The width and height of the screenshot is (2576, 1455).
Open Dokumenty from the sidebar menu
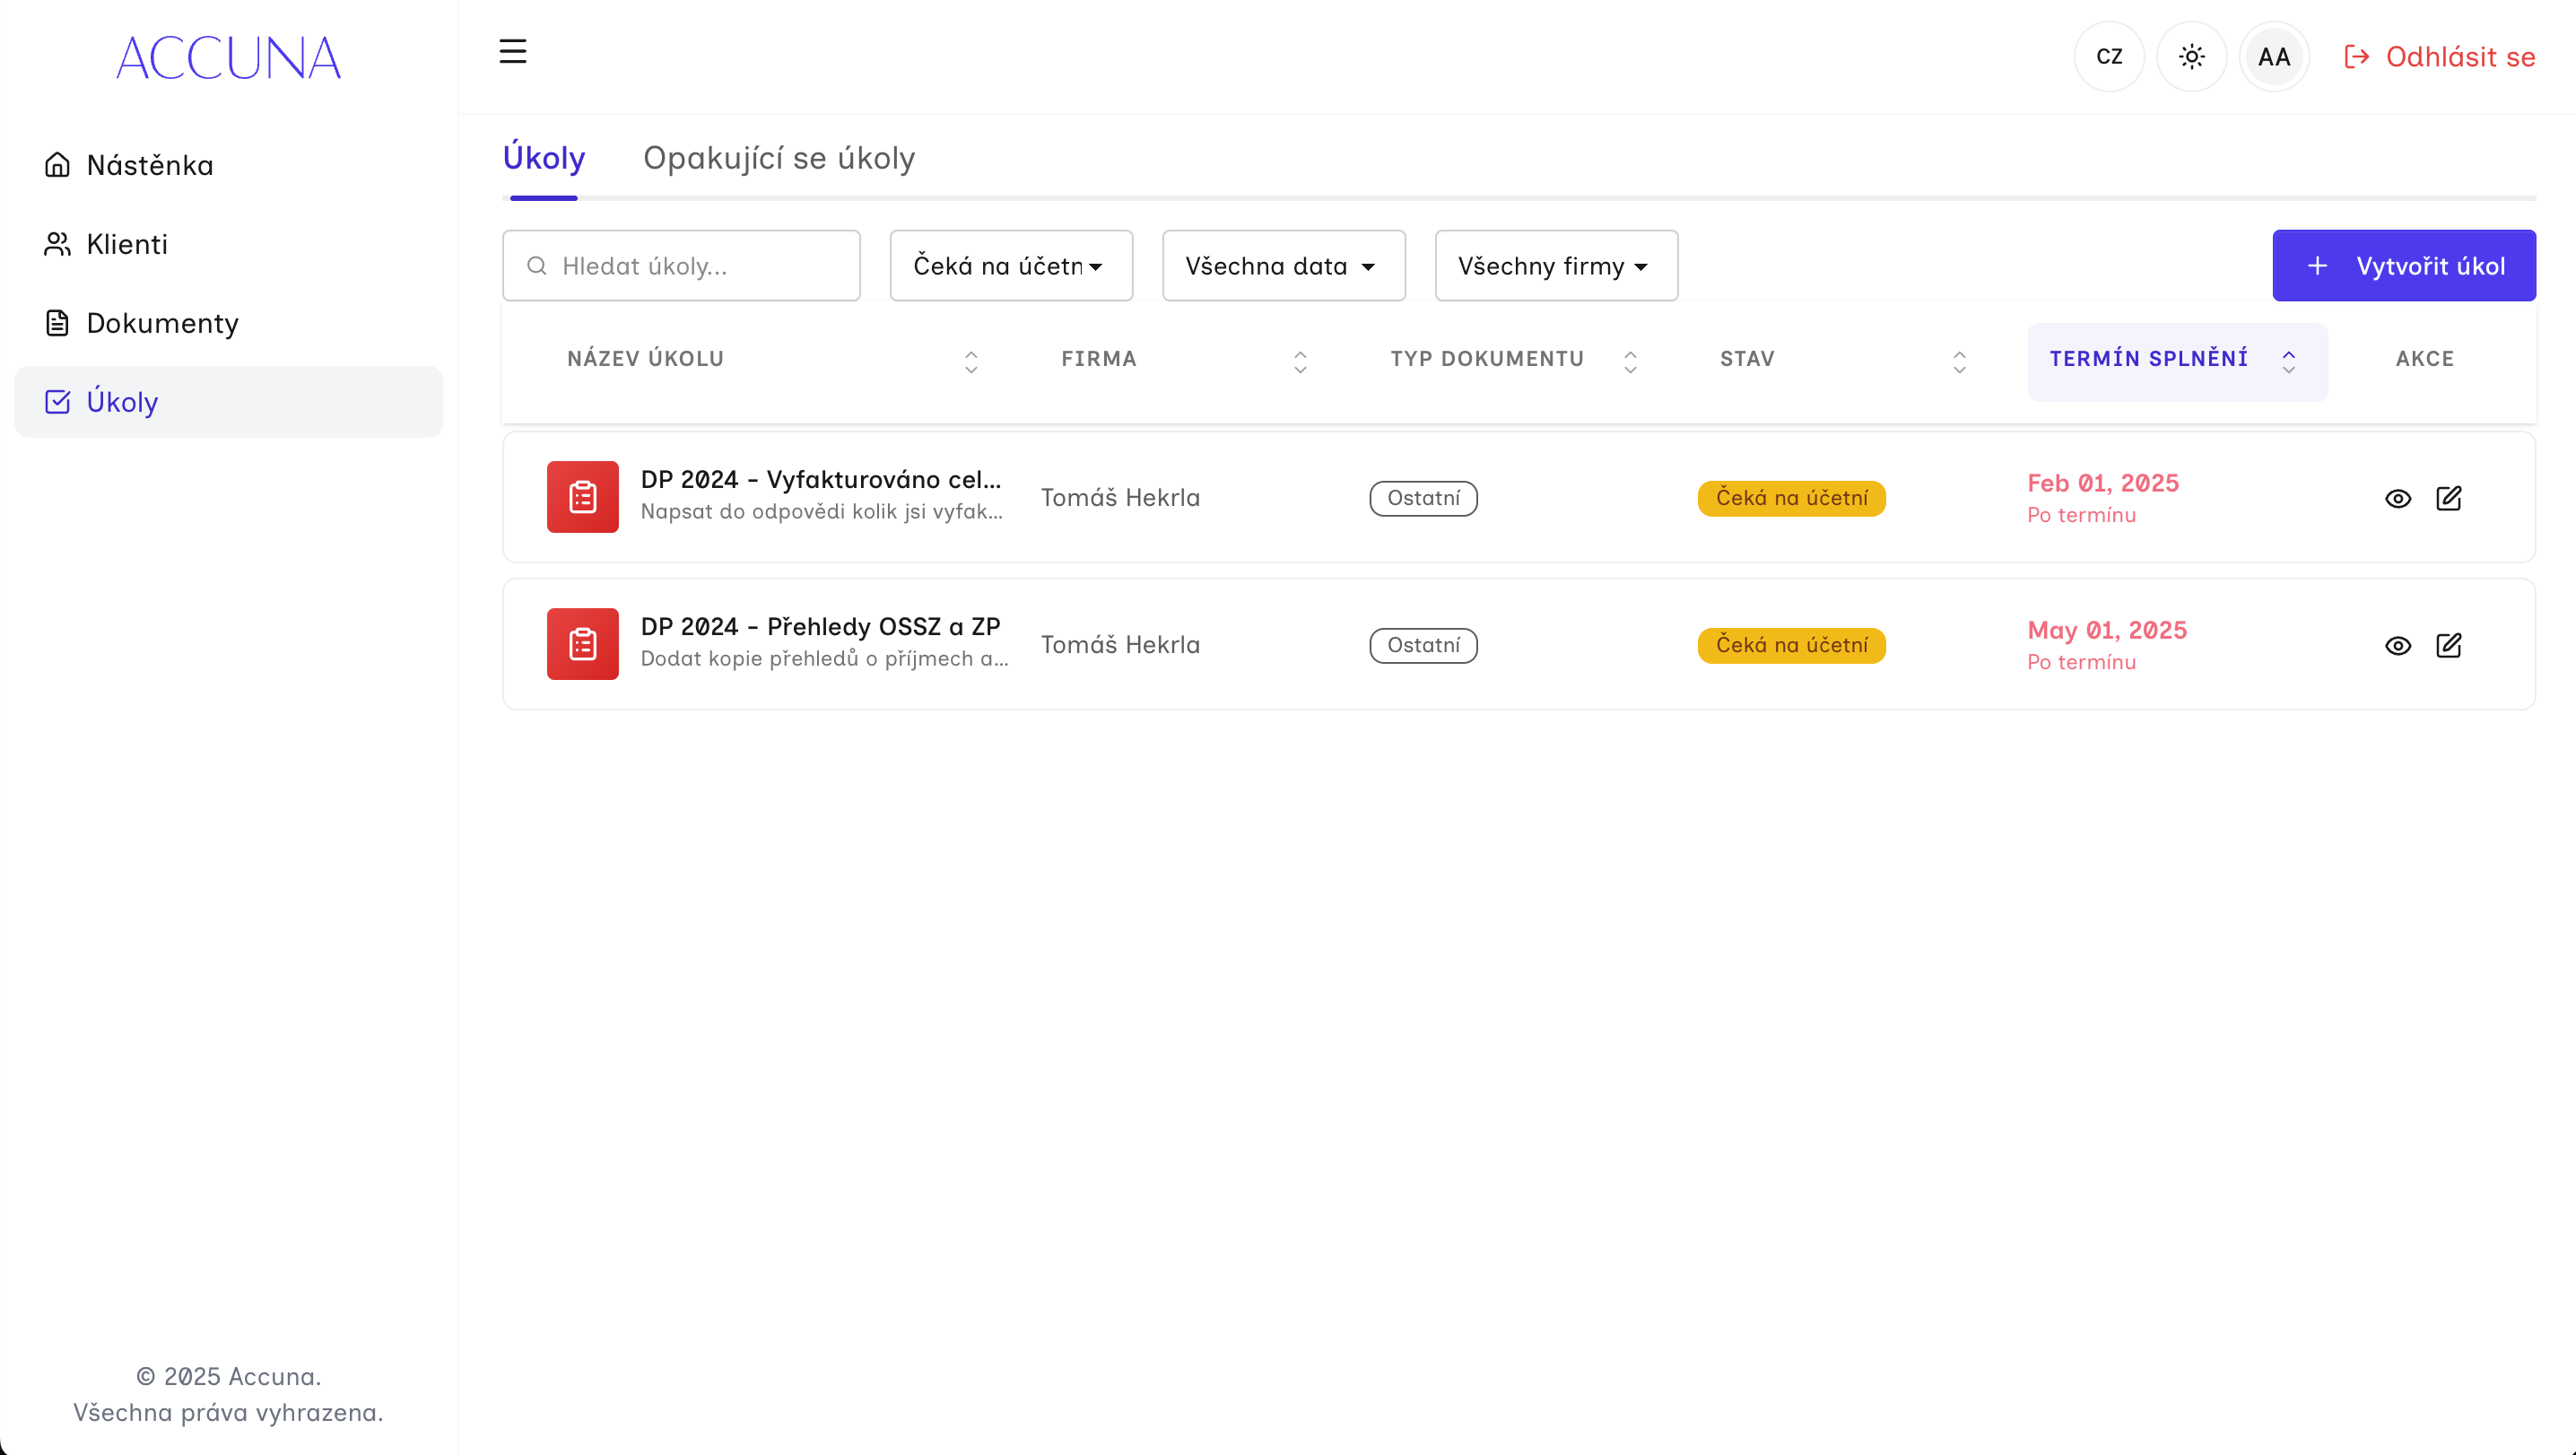(162, 323)
